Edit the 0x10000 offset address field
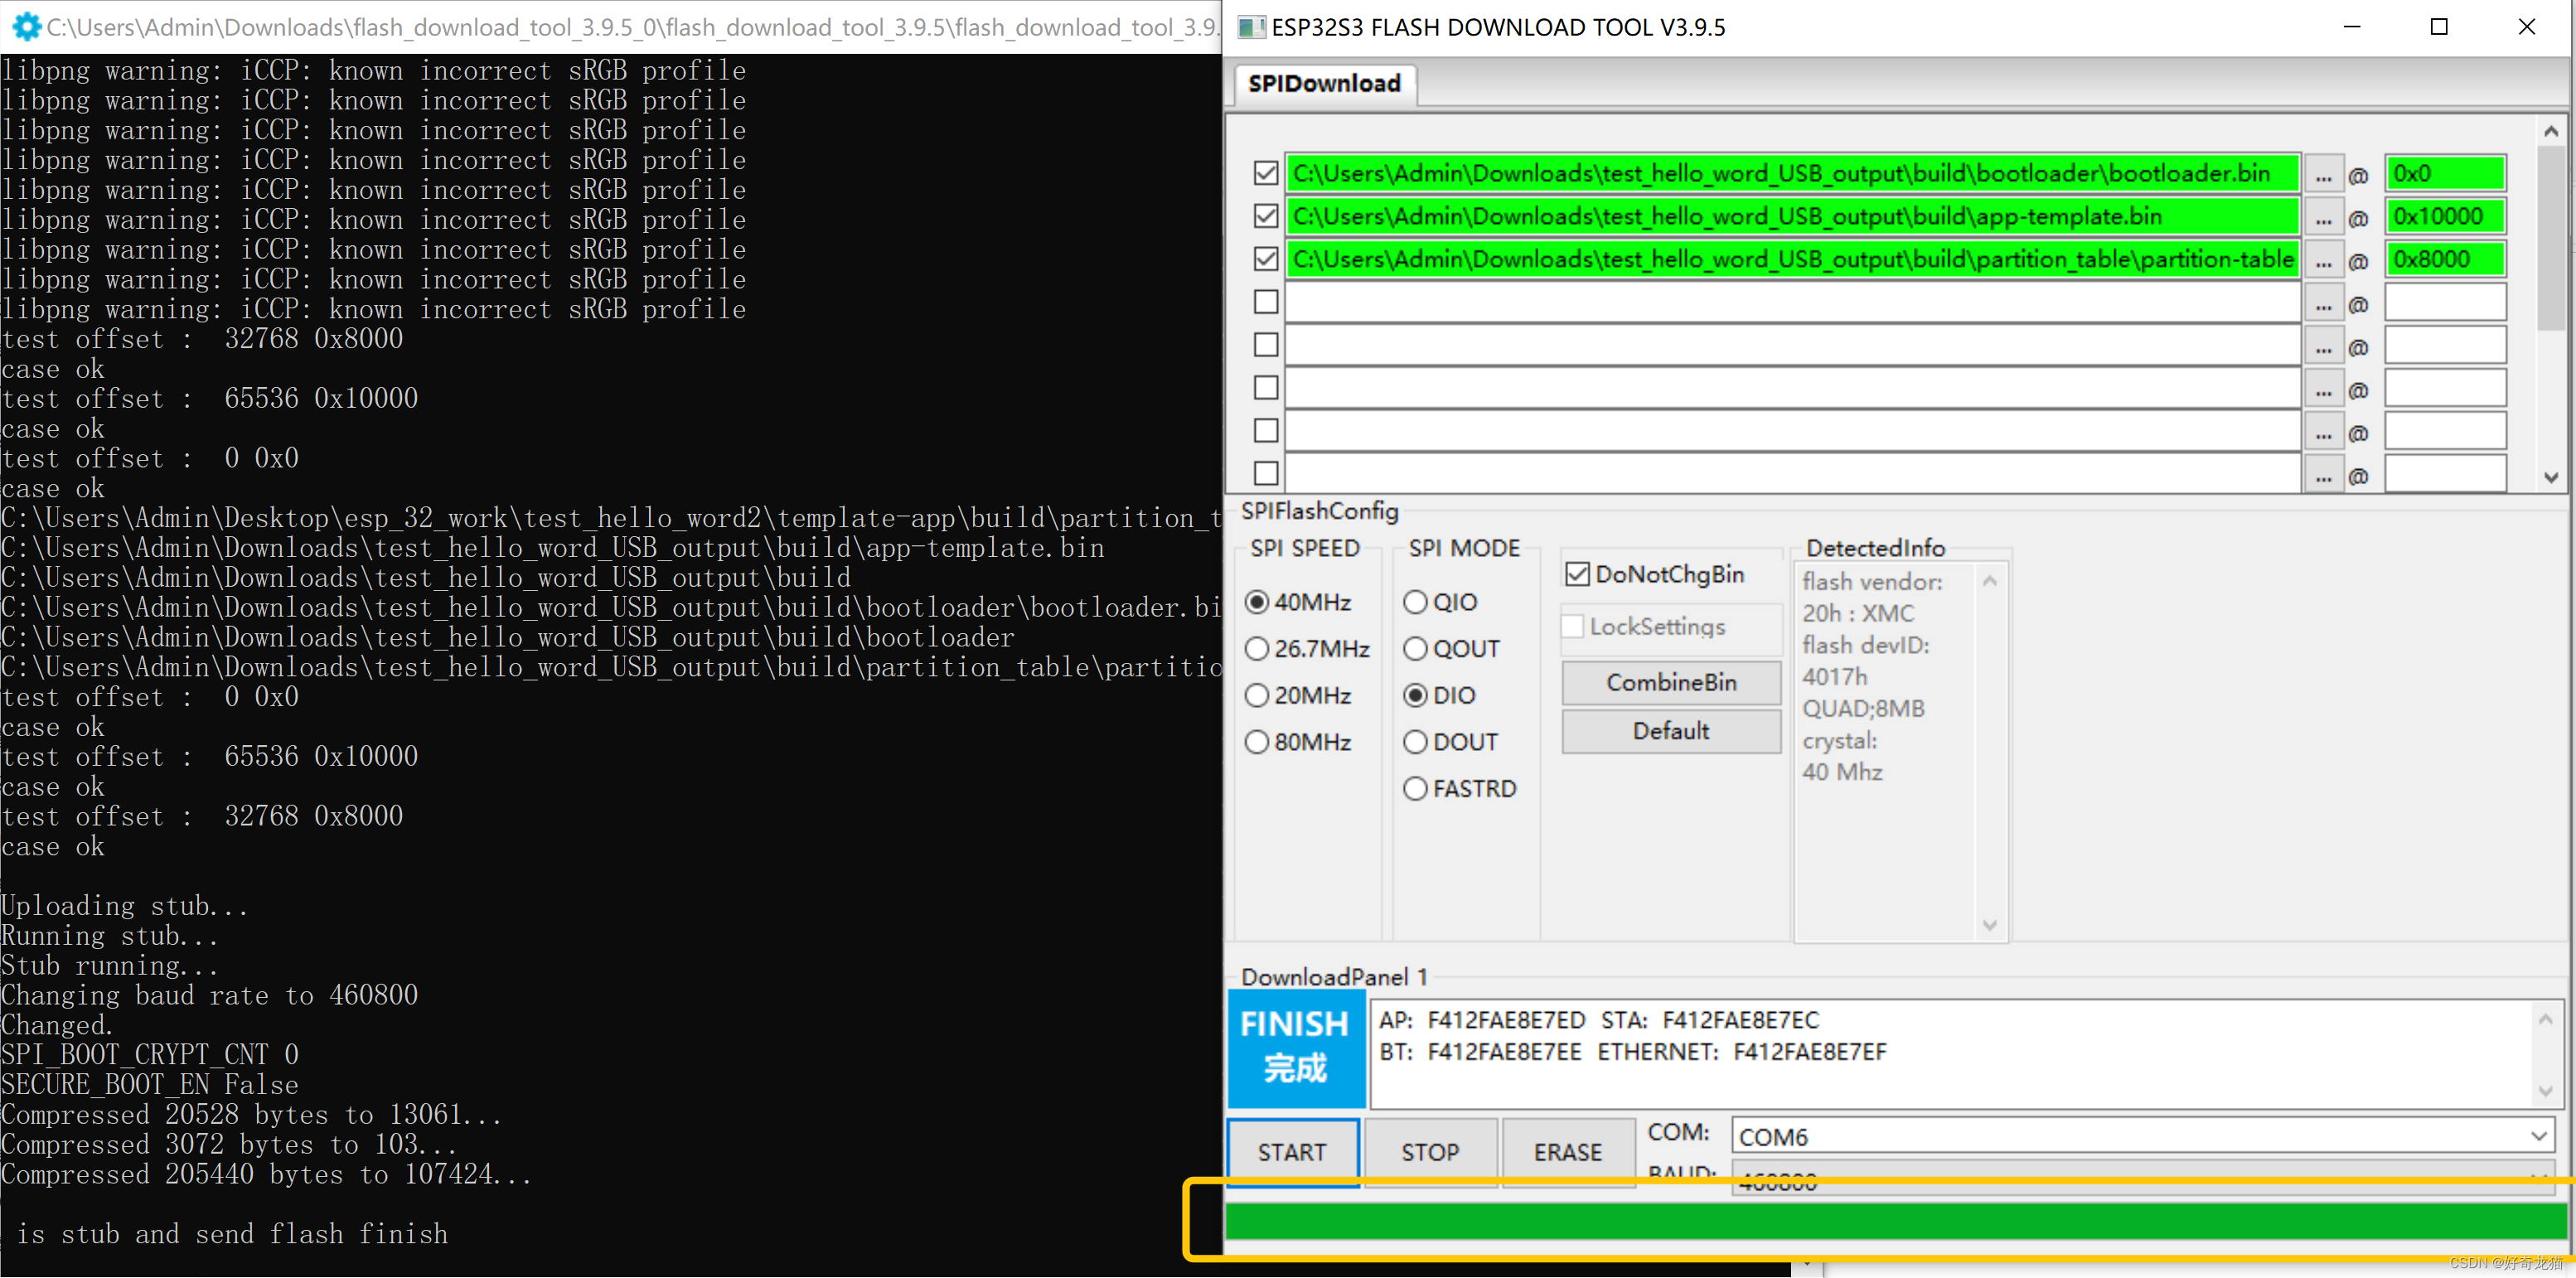This screenshot has height=1278, width=2576. point(2446,217)
